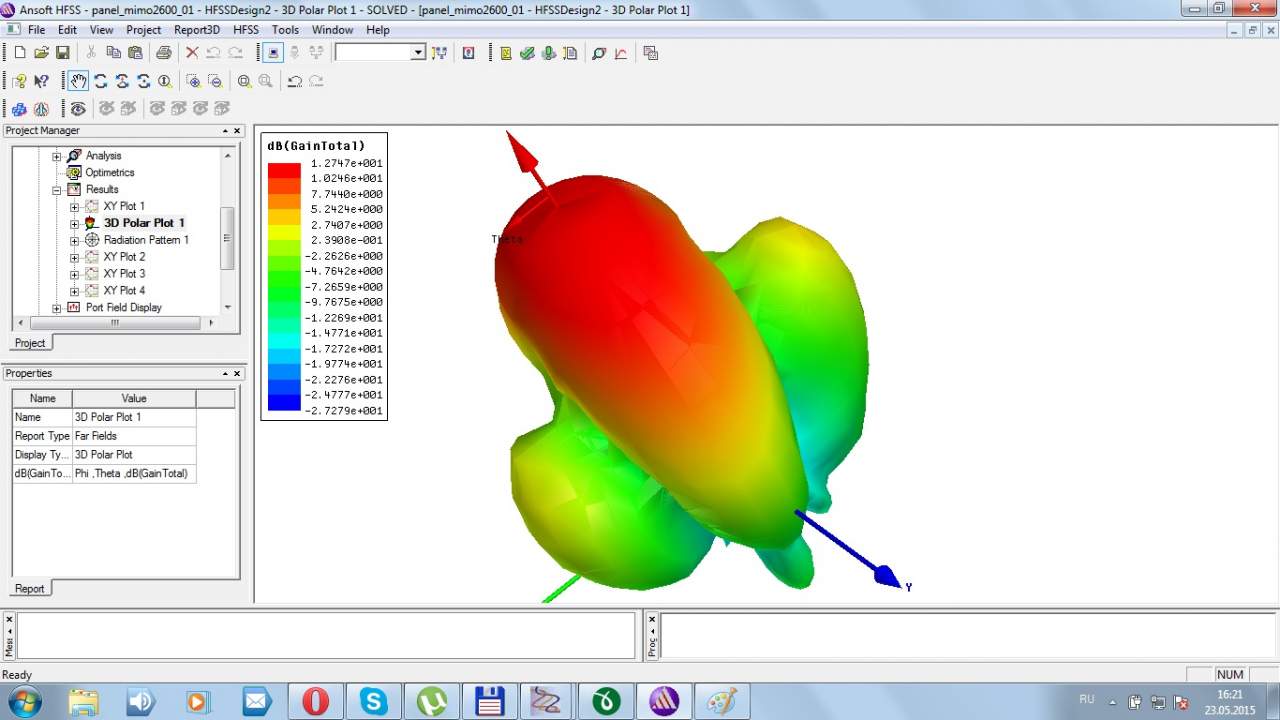Screen dimensions: 1280x720
Task: Open the empty toolbar combo box dropdown
Action: (418, 53)
